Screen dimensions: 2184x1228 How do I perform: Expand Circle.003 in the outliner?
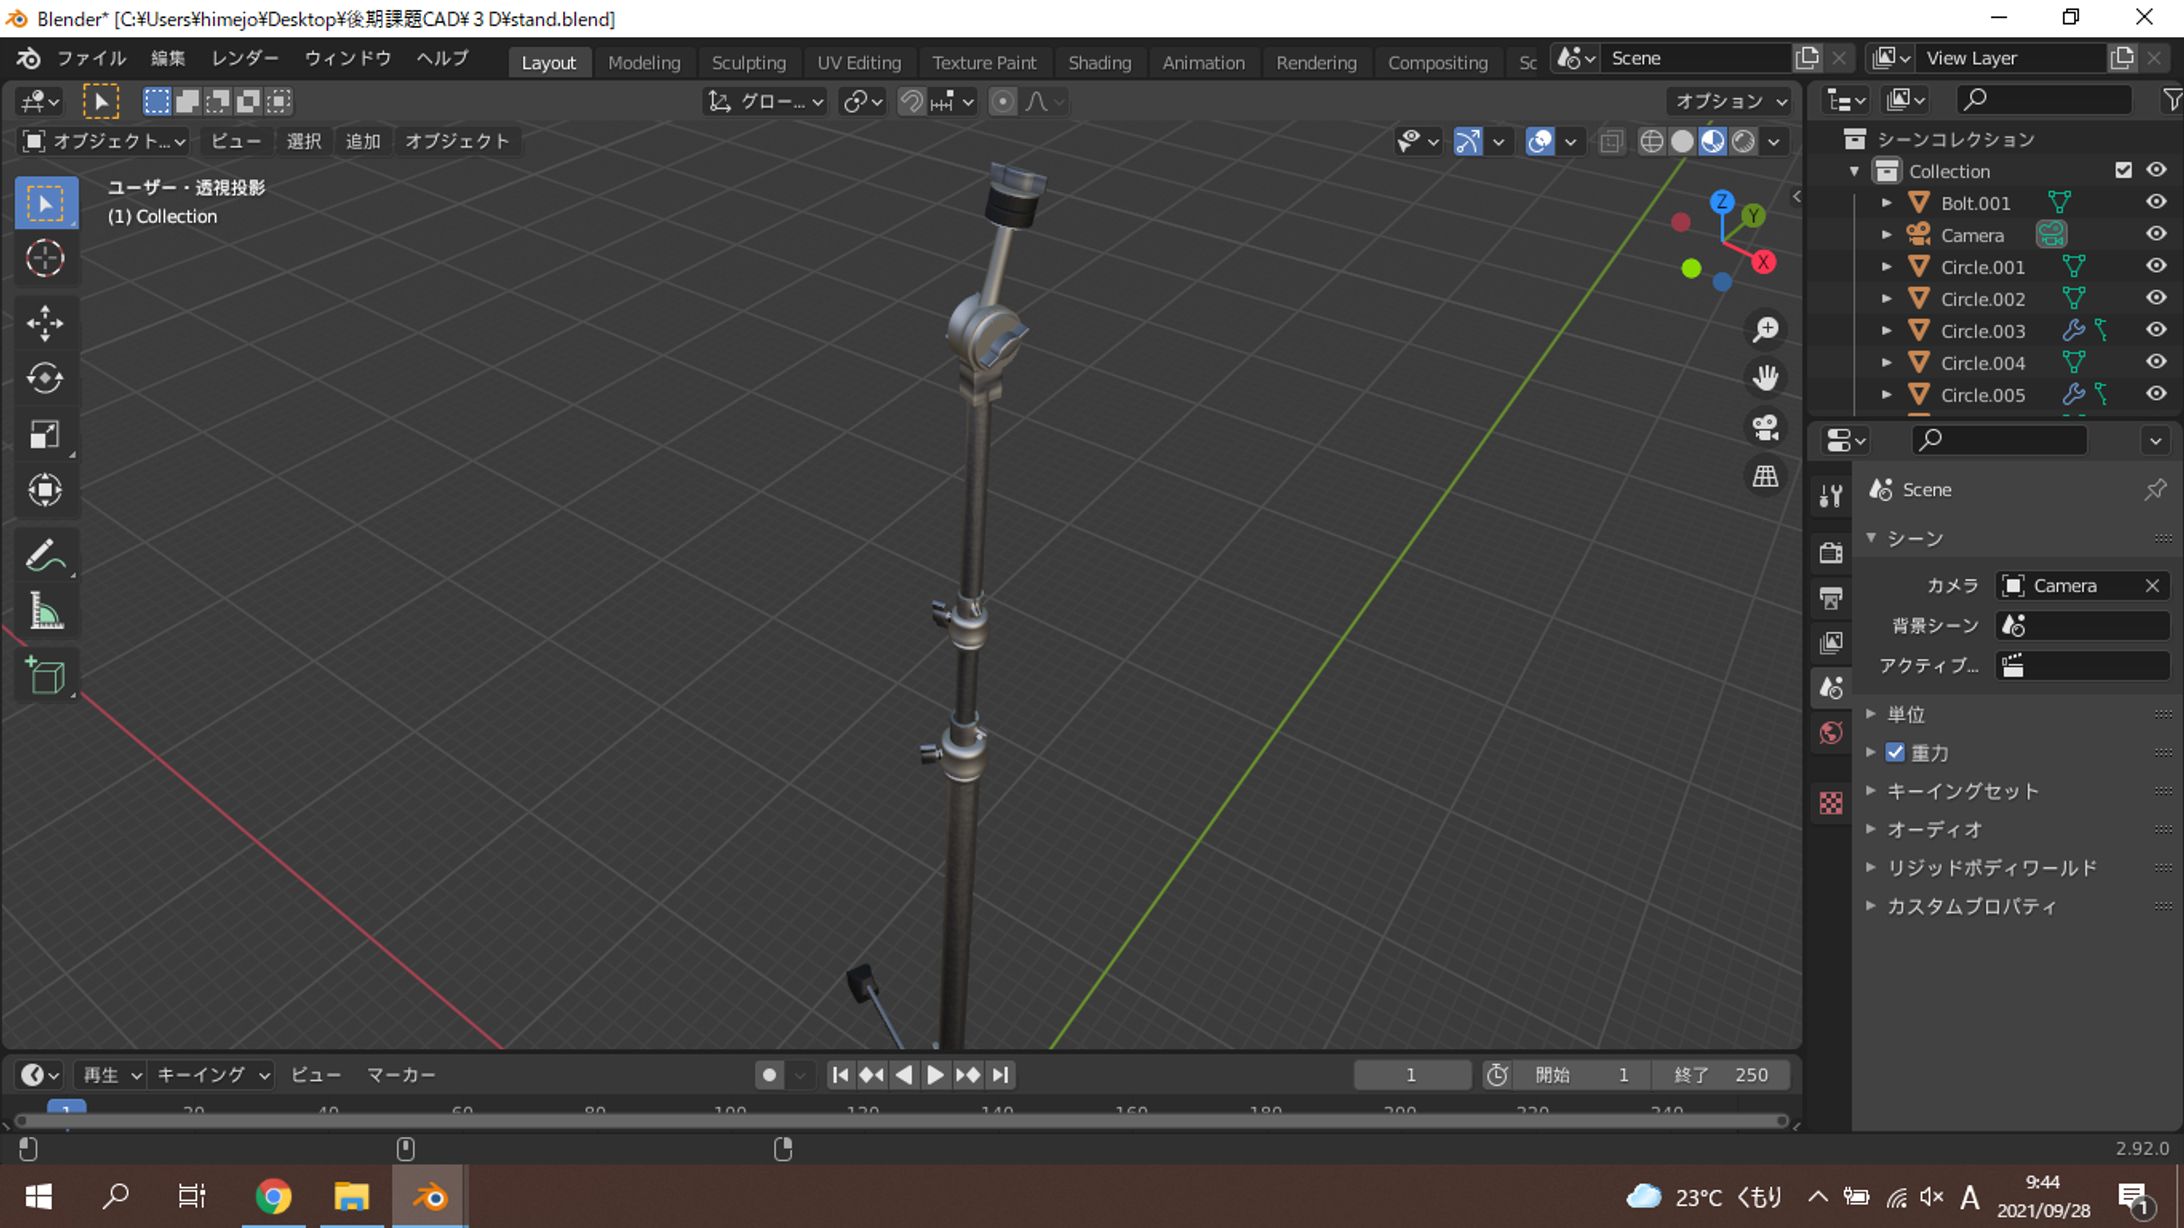(1886, 331)
